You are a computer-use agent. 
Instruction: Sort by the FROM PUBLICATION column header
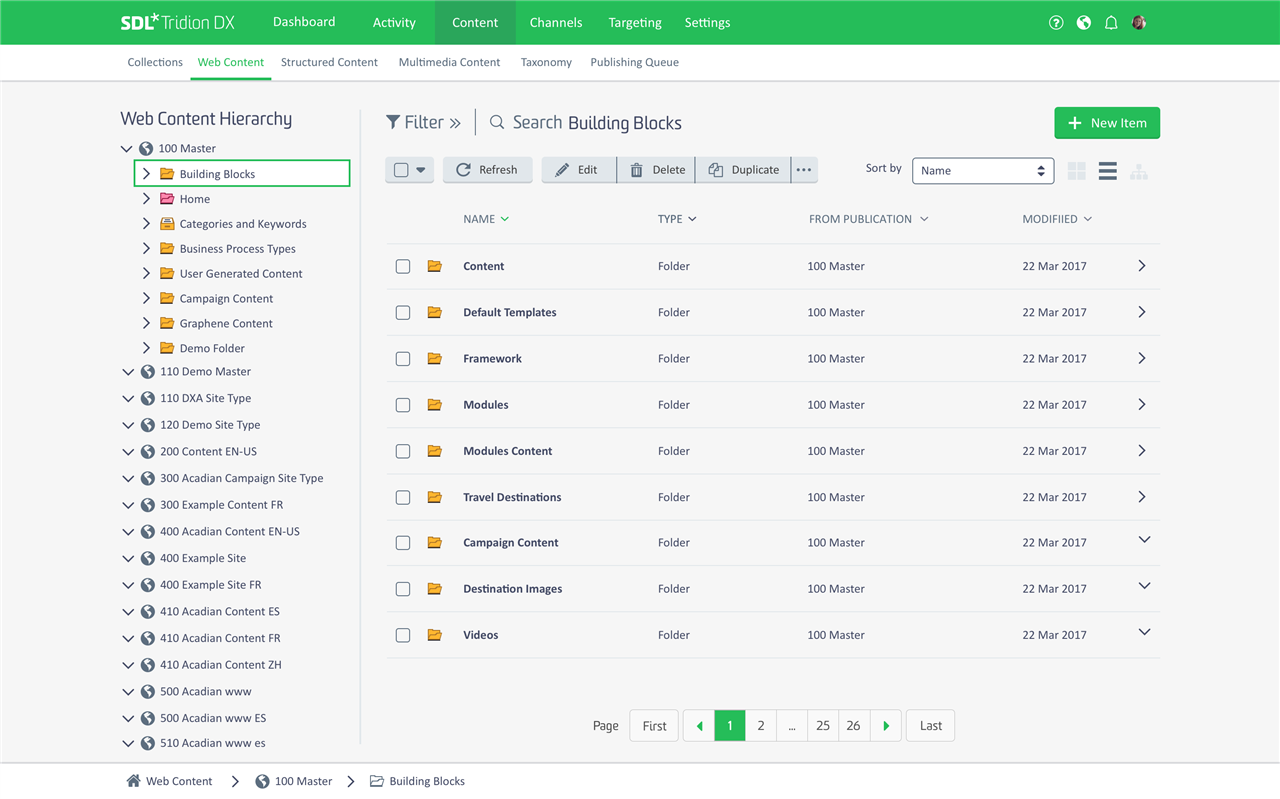pos(868,219)
